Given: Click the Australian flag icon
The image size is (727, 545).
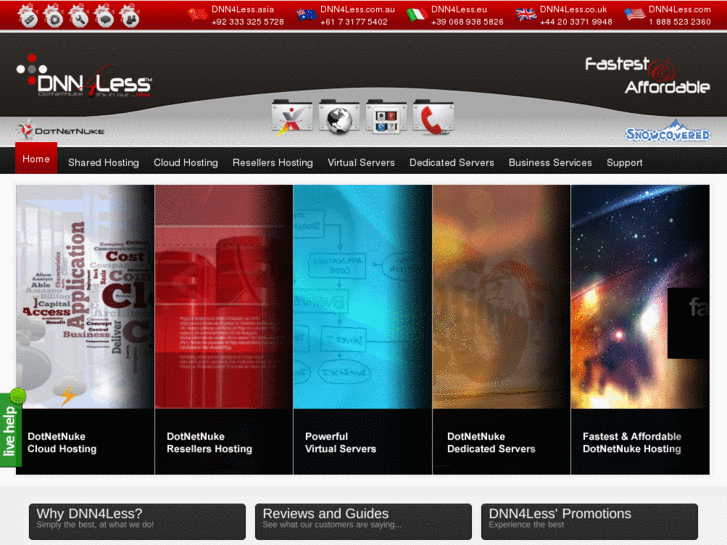Looking at the screenshot, I should point(307,14).
